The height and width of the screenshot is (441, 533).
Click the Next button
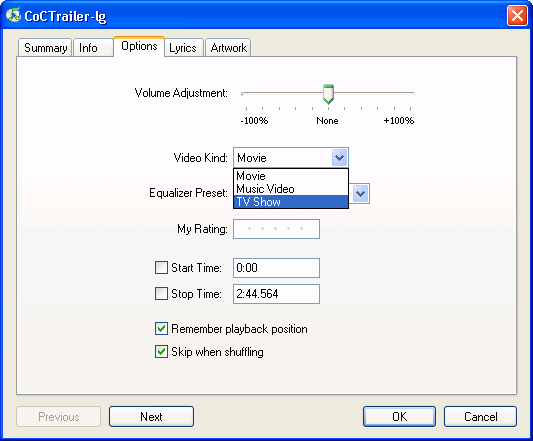pyautogui.click(x=151, y=417)
